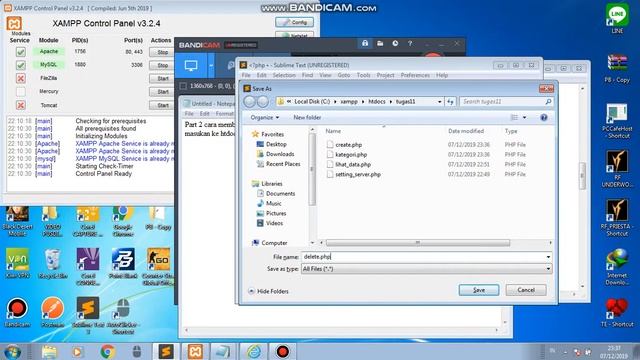Screen dimensions: 640x360
Task: Stop the Apache module in XAMPP
Action: tap(162, 52)
